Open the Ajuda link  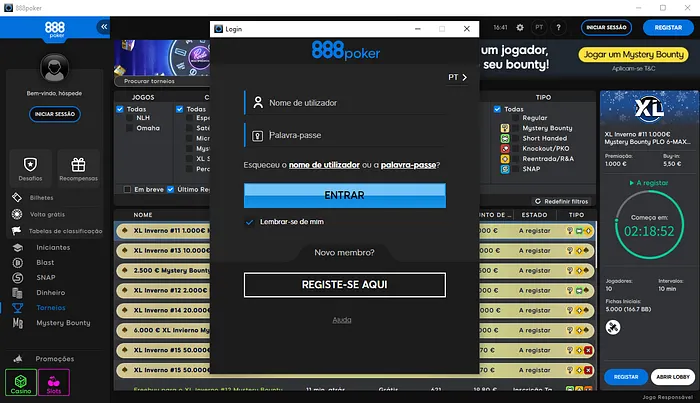[x=342, y=320]
